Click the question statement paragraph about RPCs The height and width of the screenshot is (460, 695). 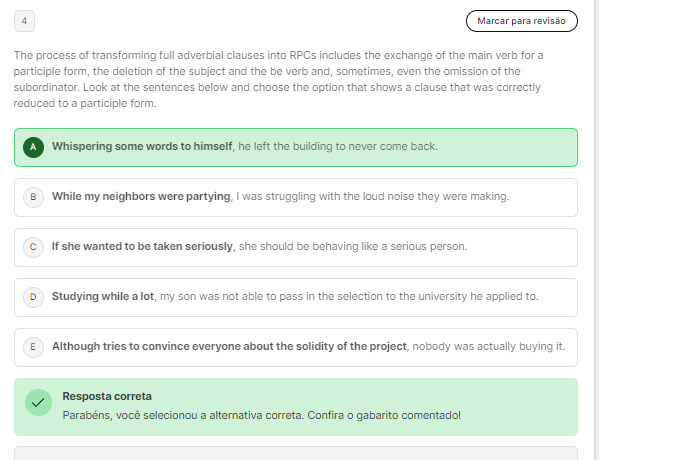[x=280, y=79]
